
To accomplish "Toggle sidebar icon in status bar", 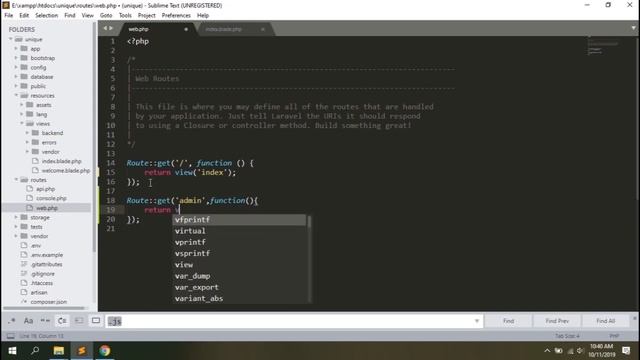I will [x=11, y=336].
